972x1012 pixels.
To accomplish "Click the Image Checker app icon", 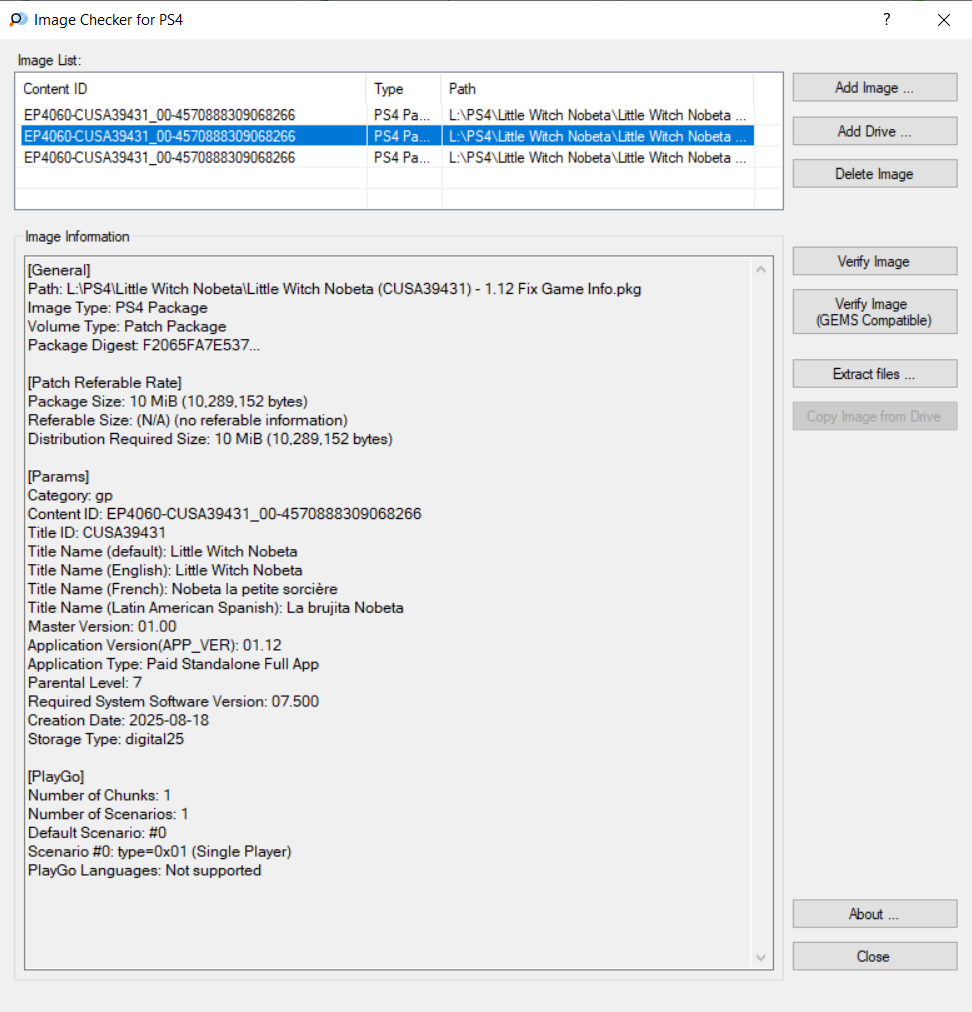I will (18, 19).
